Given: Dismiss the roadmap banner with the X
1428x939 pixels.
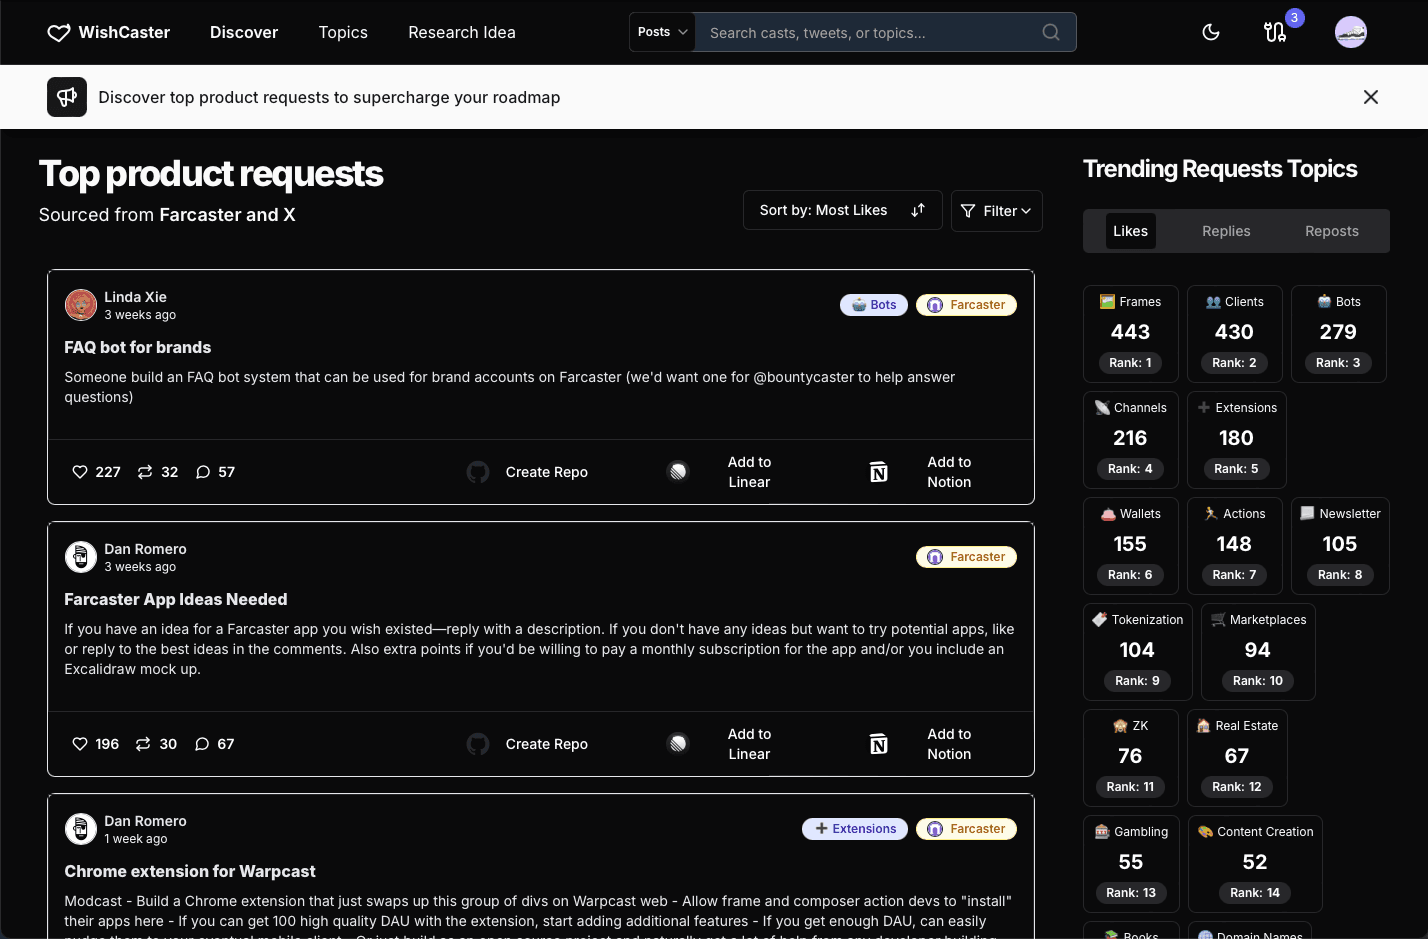Looking at the screenshot, I should [x=1371, y=97].
